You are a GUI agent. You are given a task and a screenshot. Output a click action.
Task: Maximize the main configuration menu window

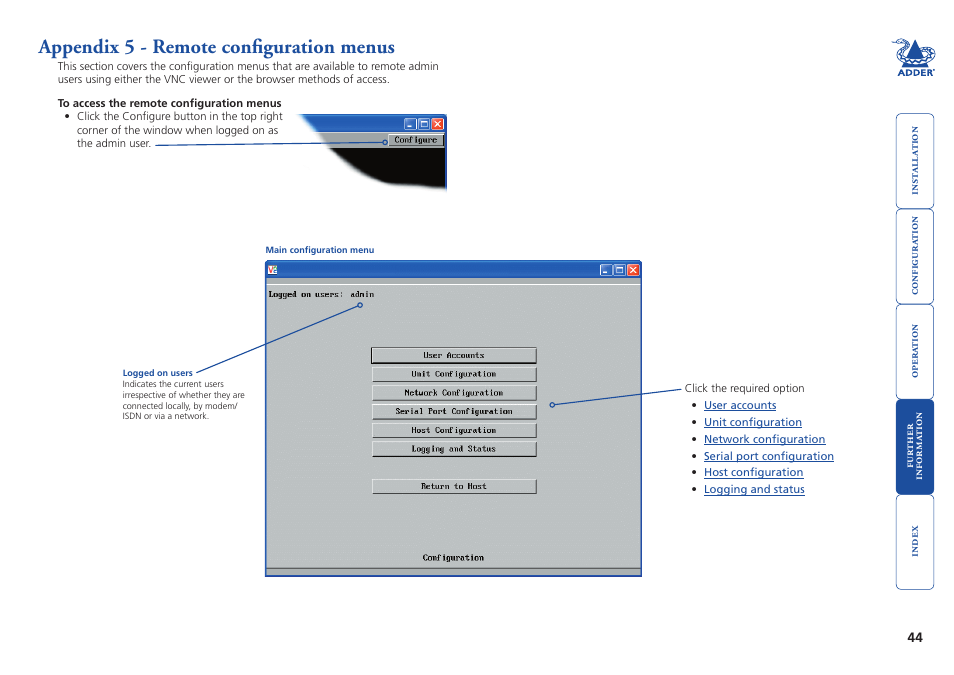pyautogui.click(x=619, y=270)
